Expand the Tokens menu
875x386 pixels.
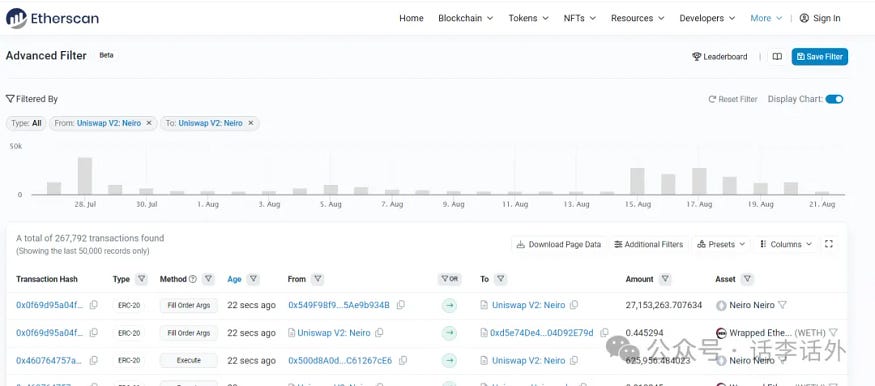click(528, 18)
